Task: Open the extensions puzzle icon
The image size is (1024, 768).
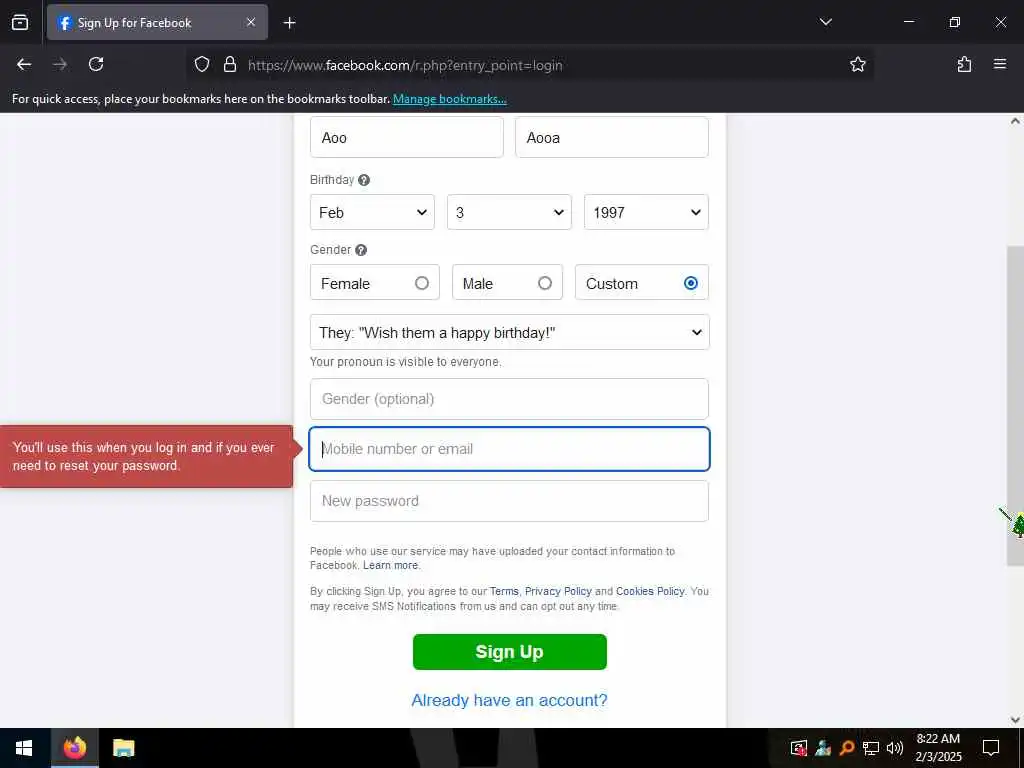Action: 964,64
